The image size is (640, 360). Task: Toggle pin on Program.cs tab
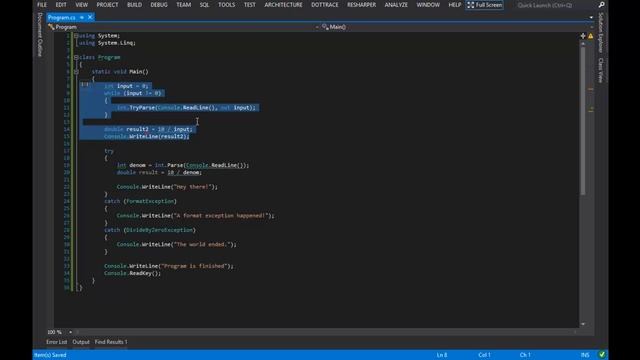click(x=82, y=18)
